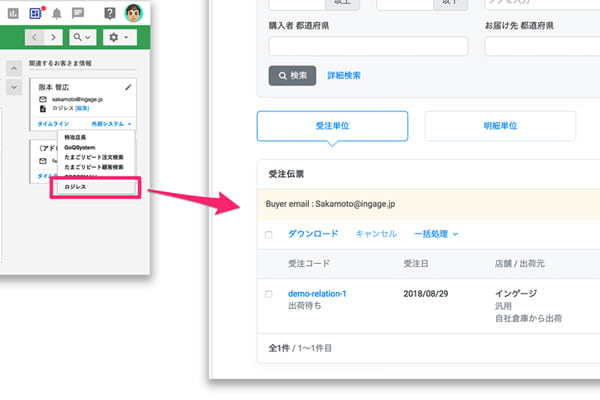Viewport: 600px width, 400px height.
Task: Check the box for order demo-relation-1
Action: pos(268,294)
